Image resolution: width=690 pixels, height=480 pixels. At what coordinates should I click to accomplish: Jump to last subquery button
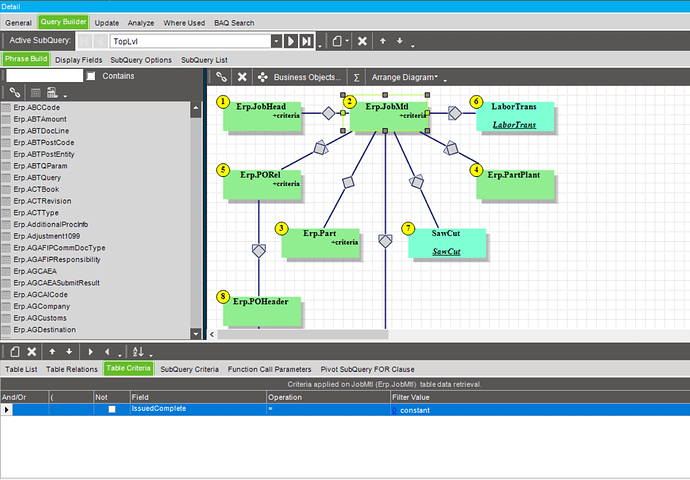[306, 41]
